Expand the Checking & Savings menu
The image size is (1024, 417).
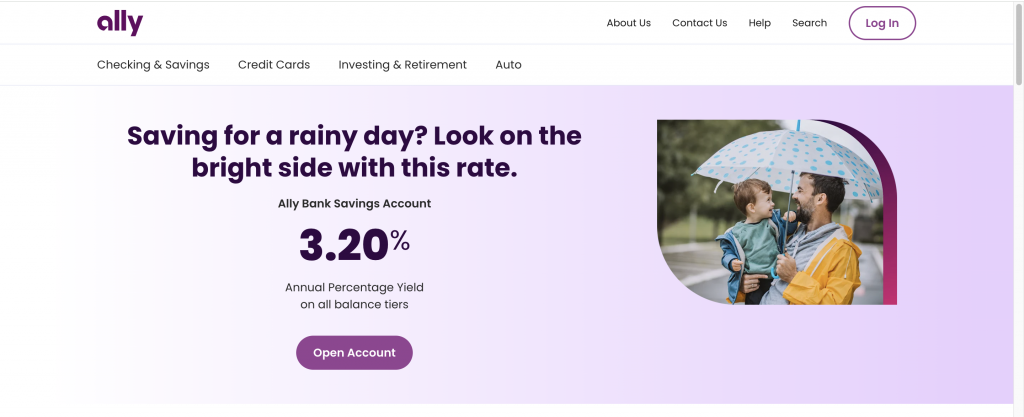pyautogui.click(x=153, y=65)
